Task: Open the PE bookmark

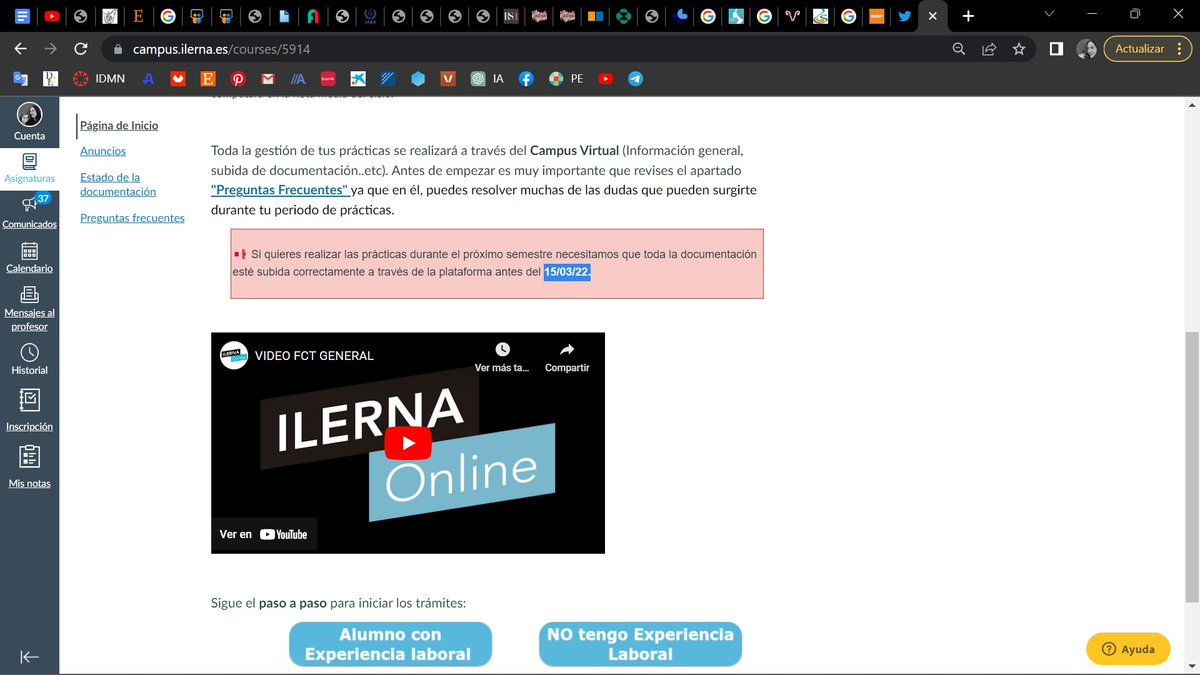Action: pyautogui.click(x=566, y=78)
